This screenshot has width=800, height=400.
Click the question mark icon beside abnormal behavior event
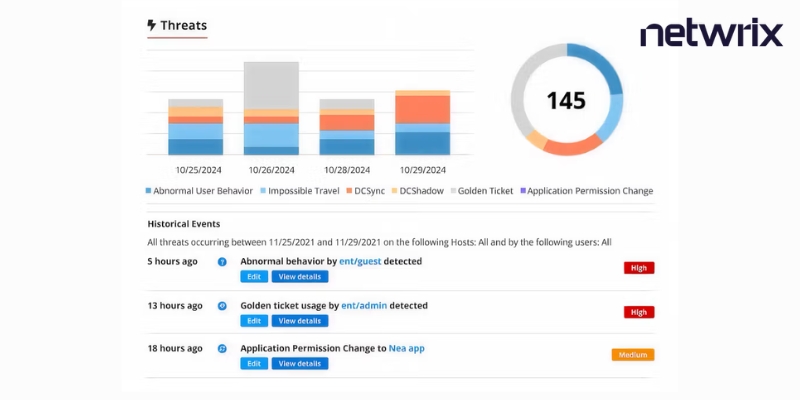[x=222, y=262]
